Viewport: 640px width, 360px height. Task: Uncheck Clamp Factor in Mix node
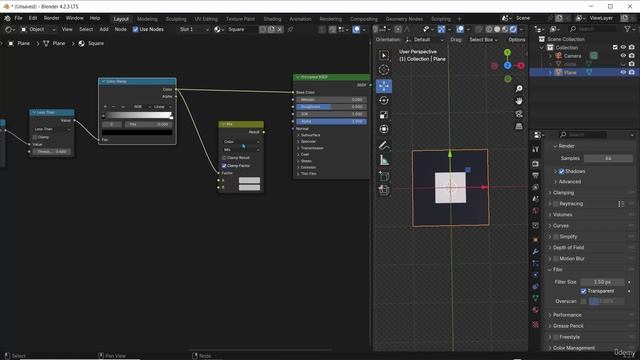224,166
